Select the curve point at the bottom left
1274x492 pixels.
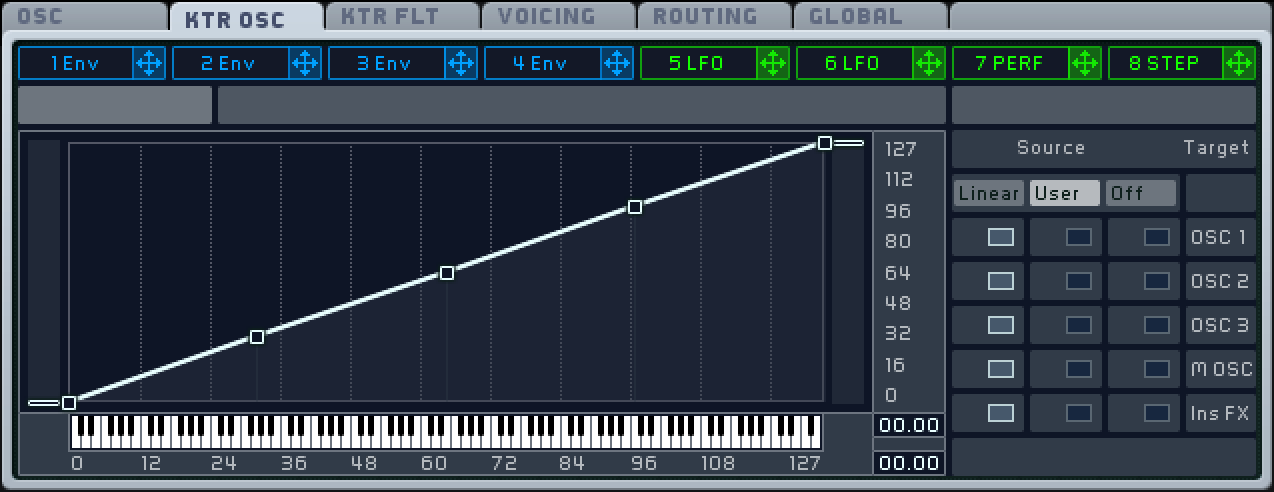coord(69,403)
